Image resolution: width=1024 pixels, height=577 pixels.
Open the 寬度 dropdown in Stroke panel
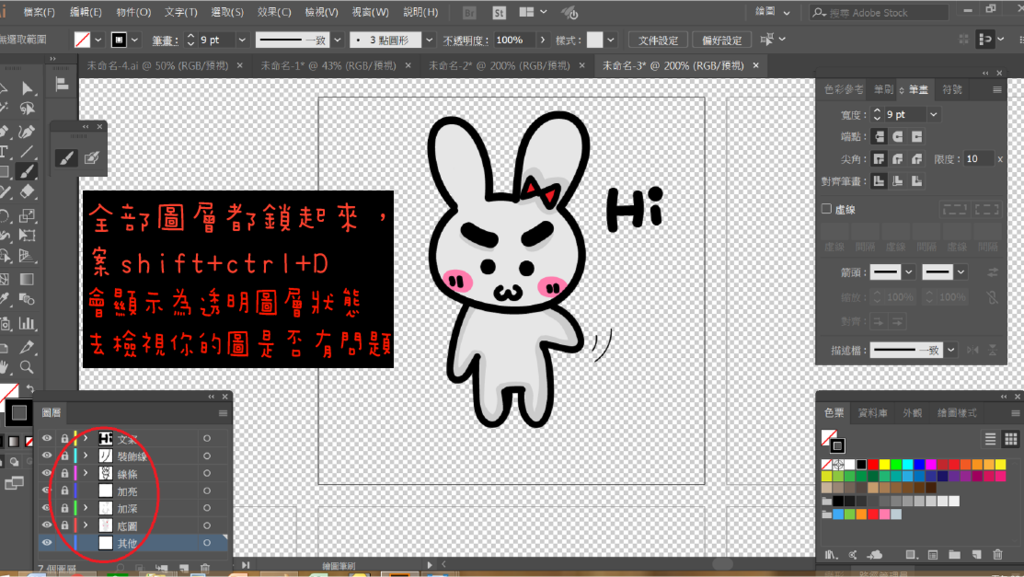pos(934,115)
